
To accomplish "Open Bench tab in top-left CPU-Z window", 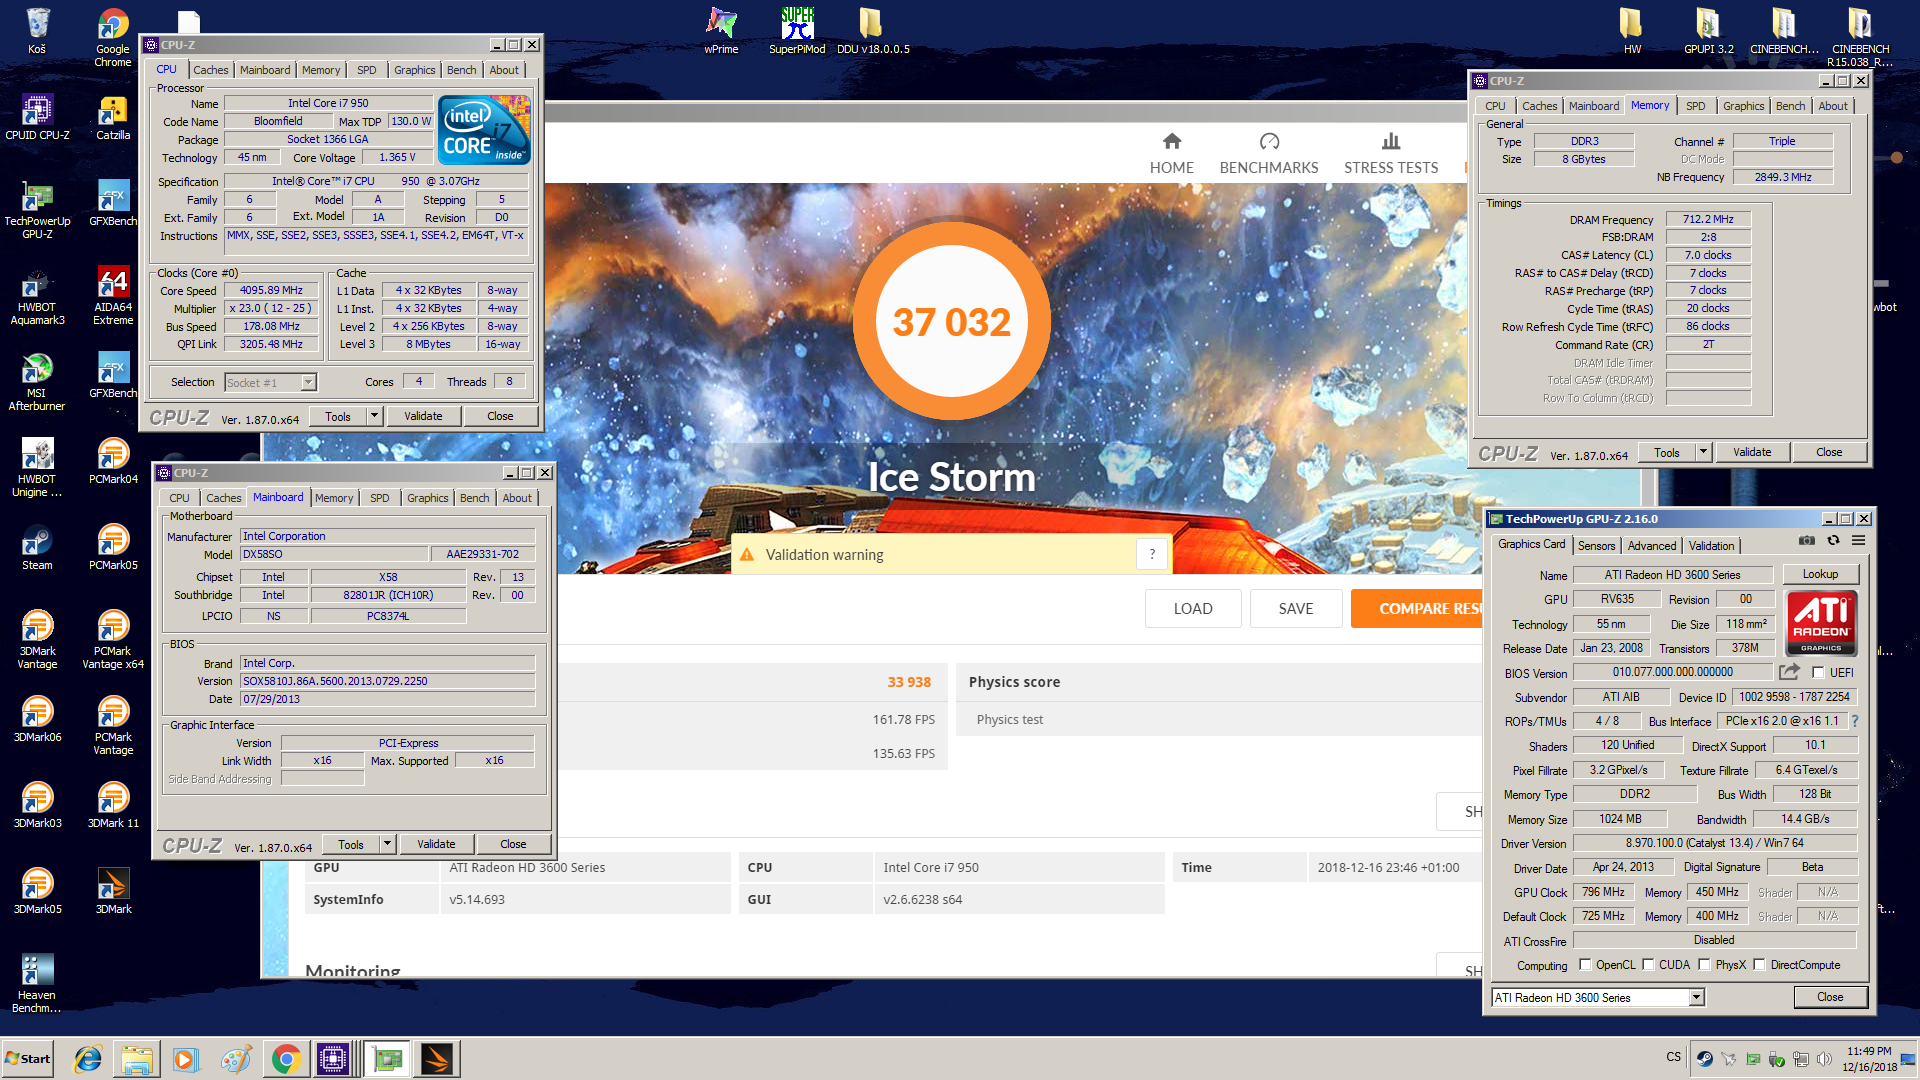I will click(x=461, y=70).
